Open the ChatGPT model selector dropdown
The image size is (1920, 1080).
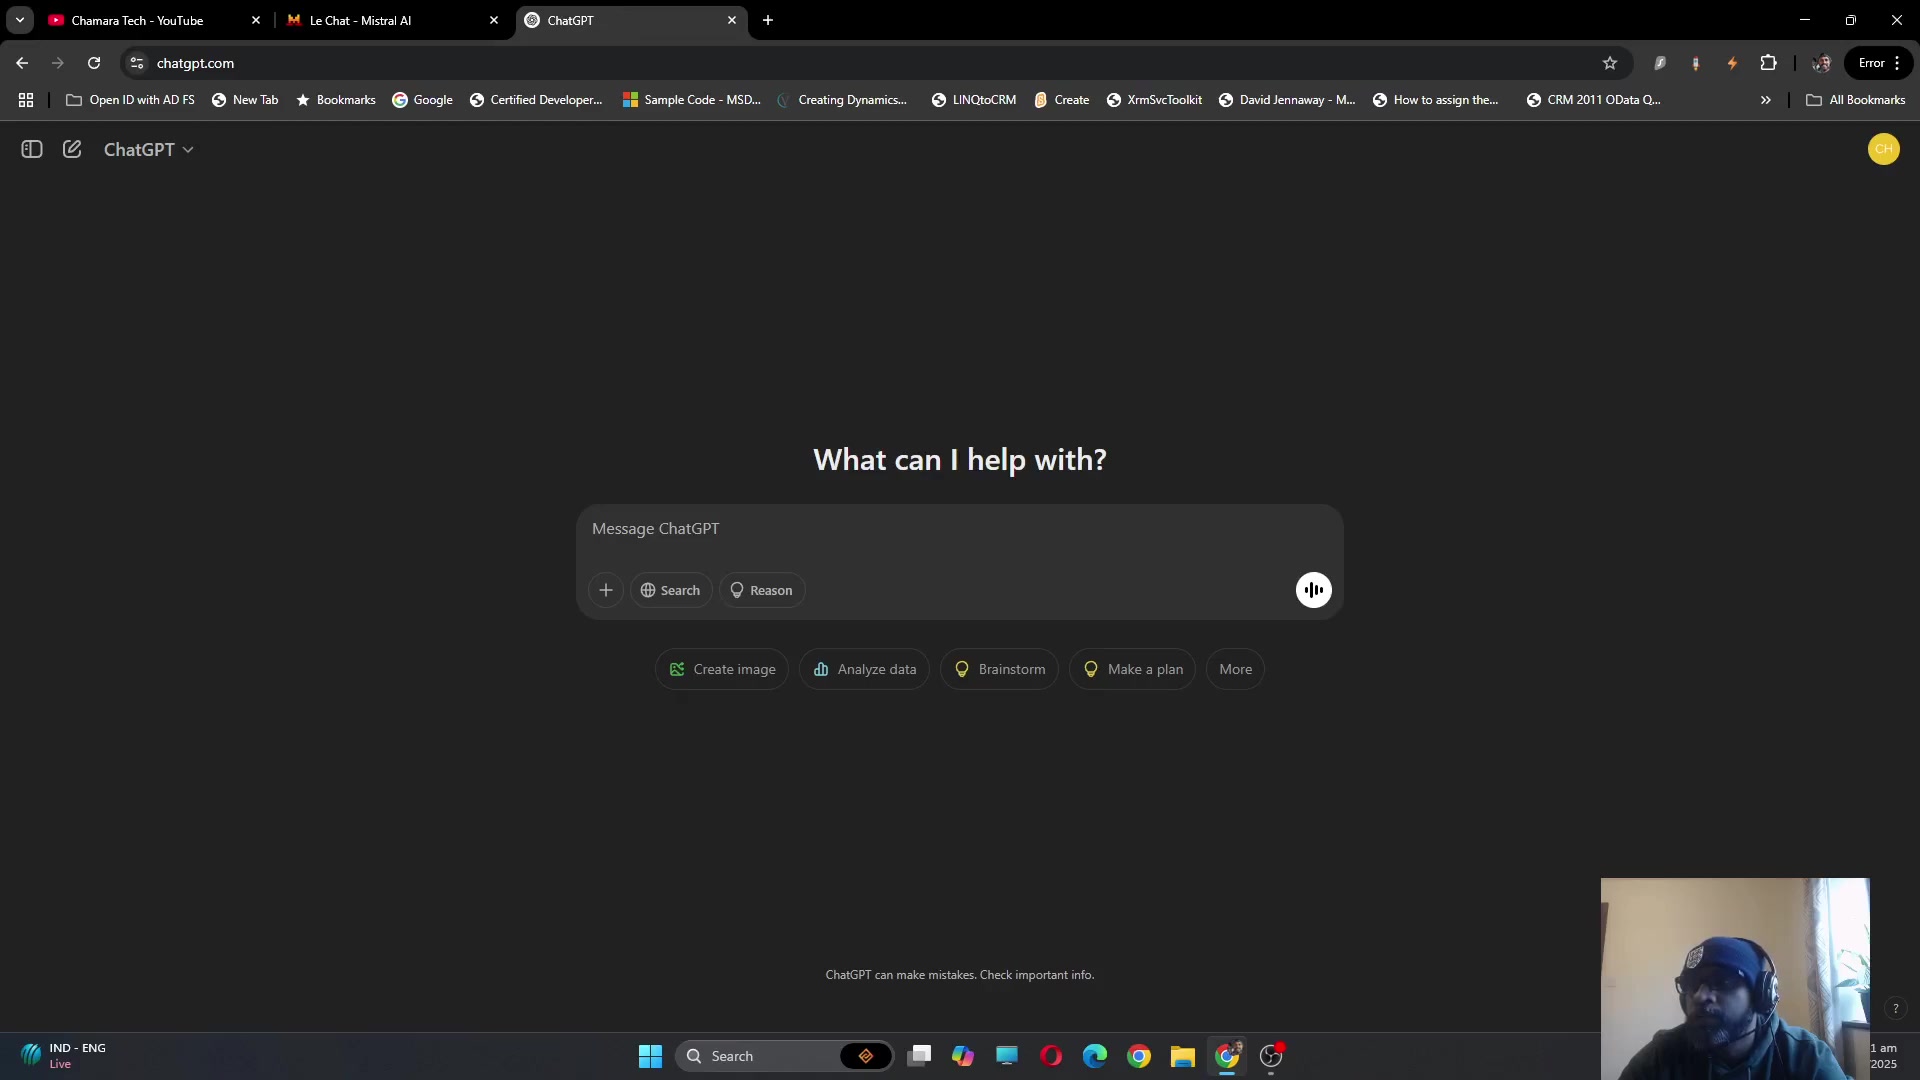149,149
